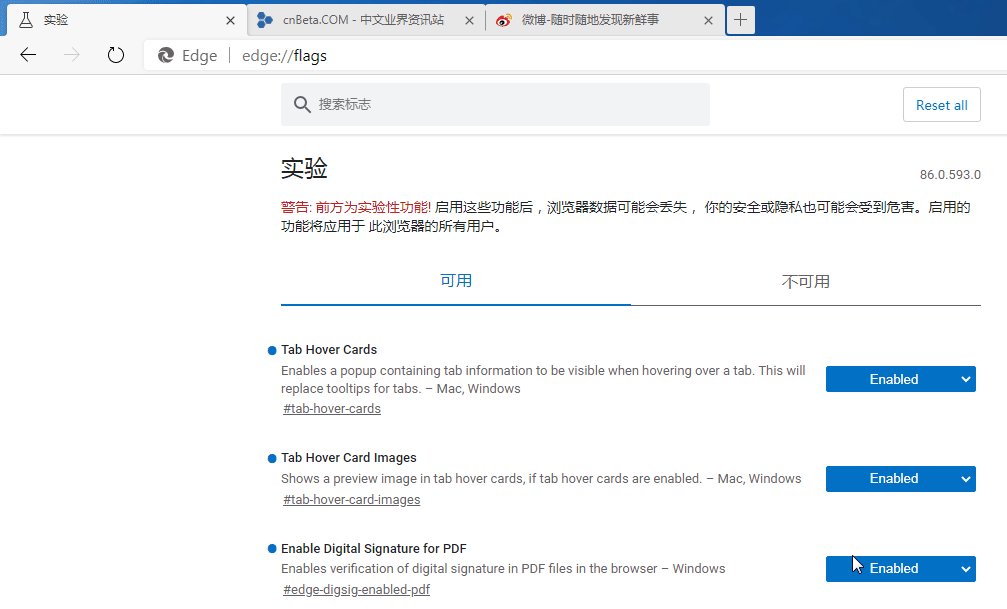Open the #tab-hover-cards anchor link
Image resolution: width=1007 pixels, height=609 pixels.
332,409
